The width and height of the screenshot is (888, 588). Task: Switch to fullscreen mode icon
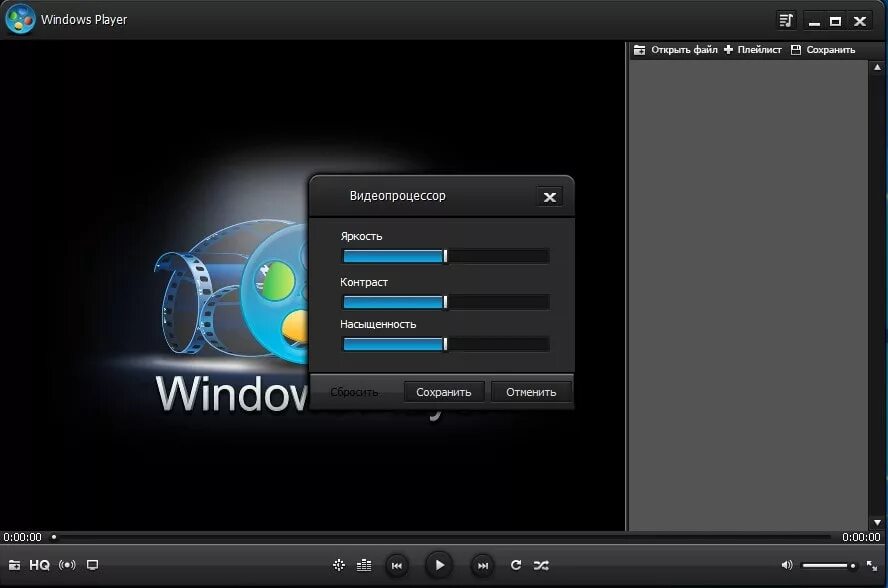(872, 565)
